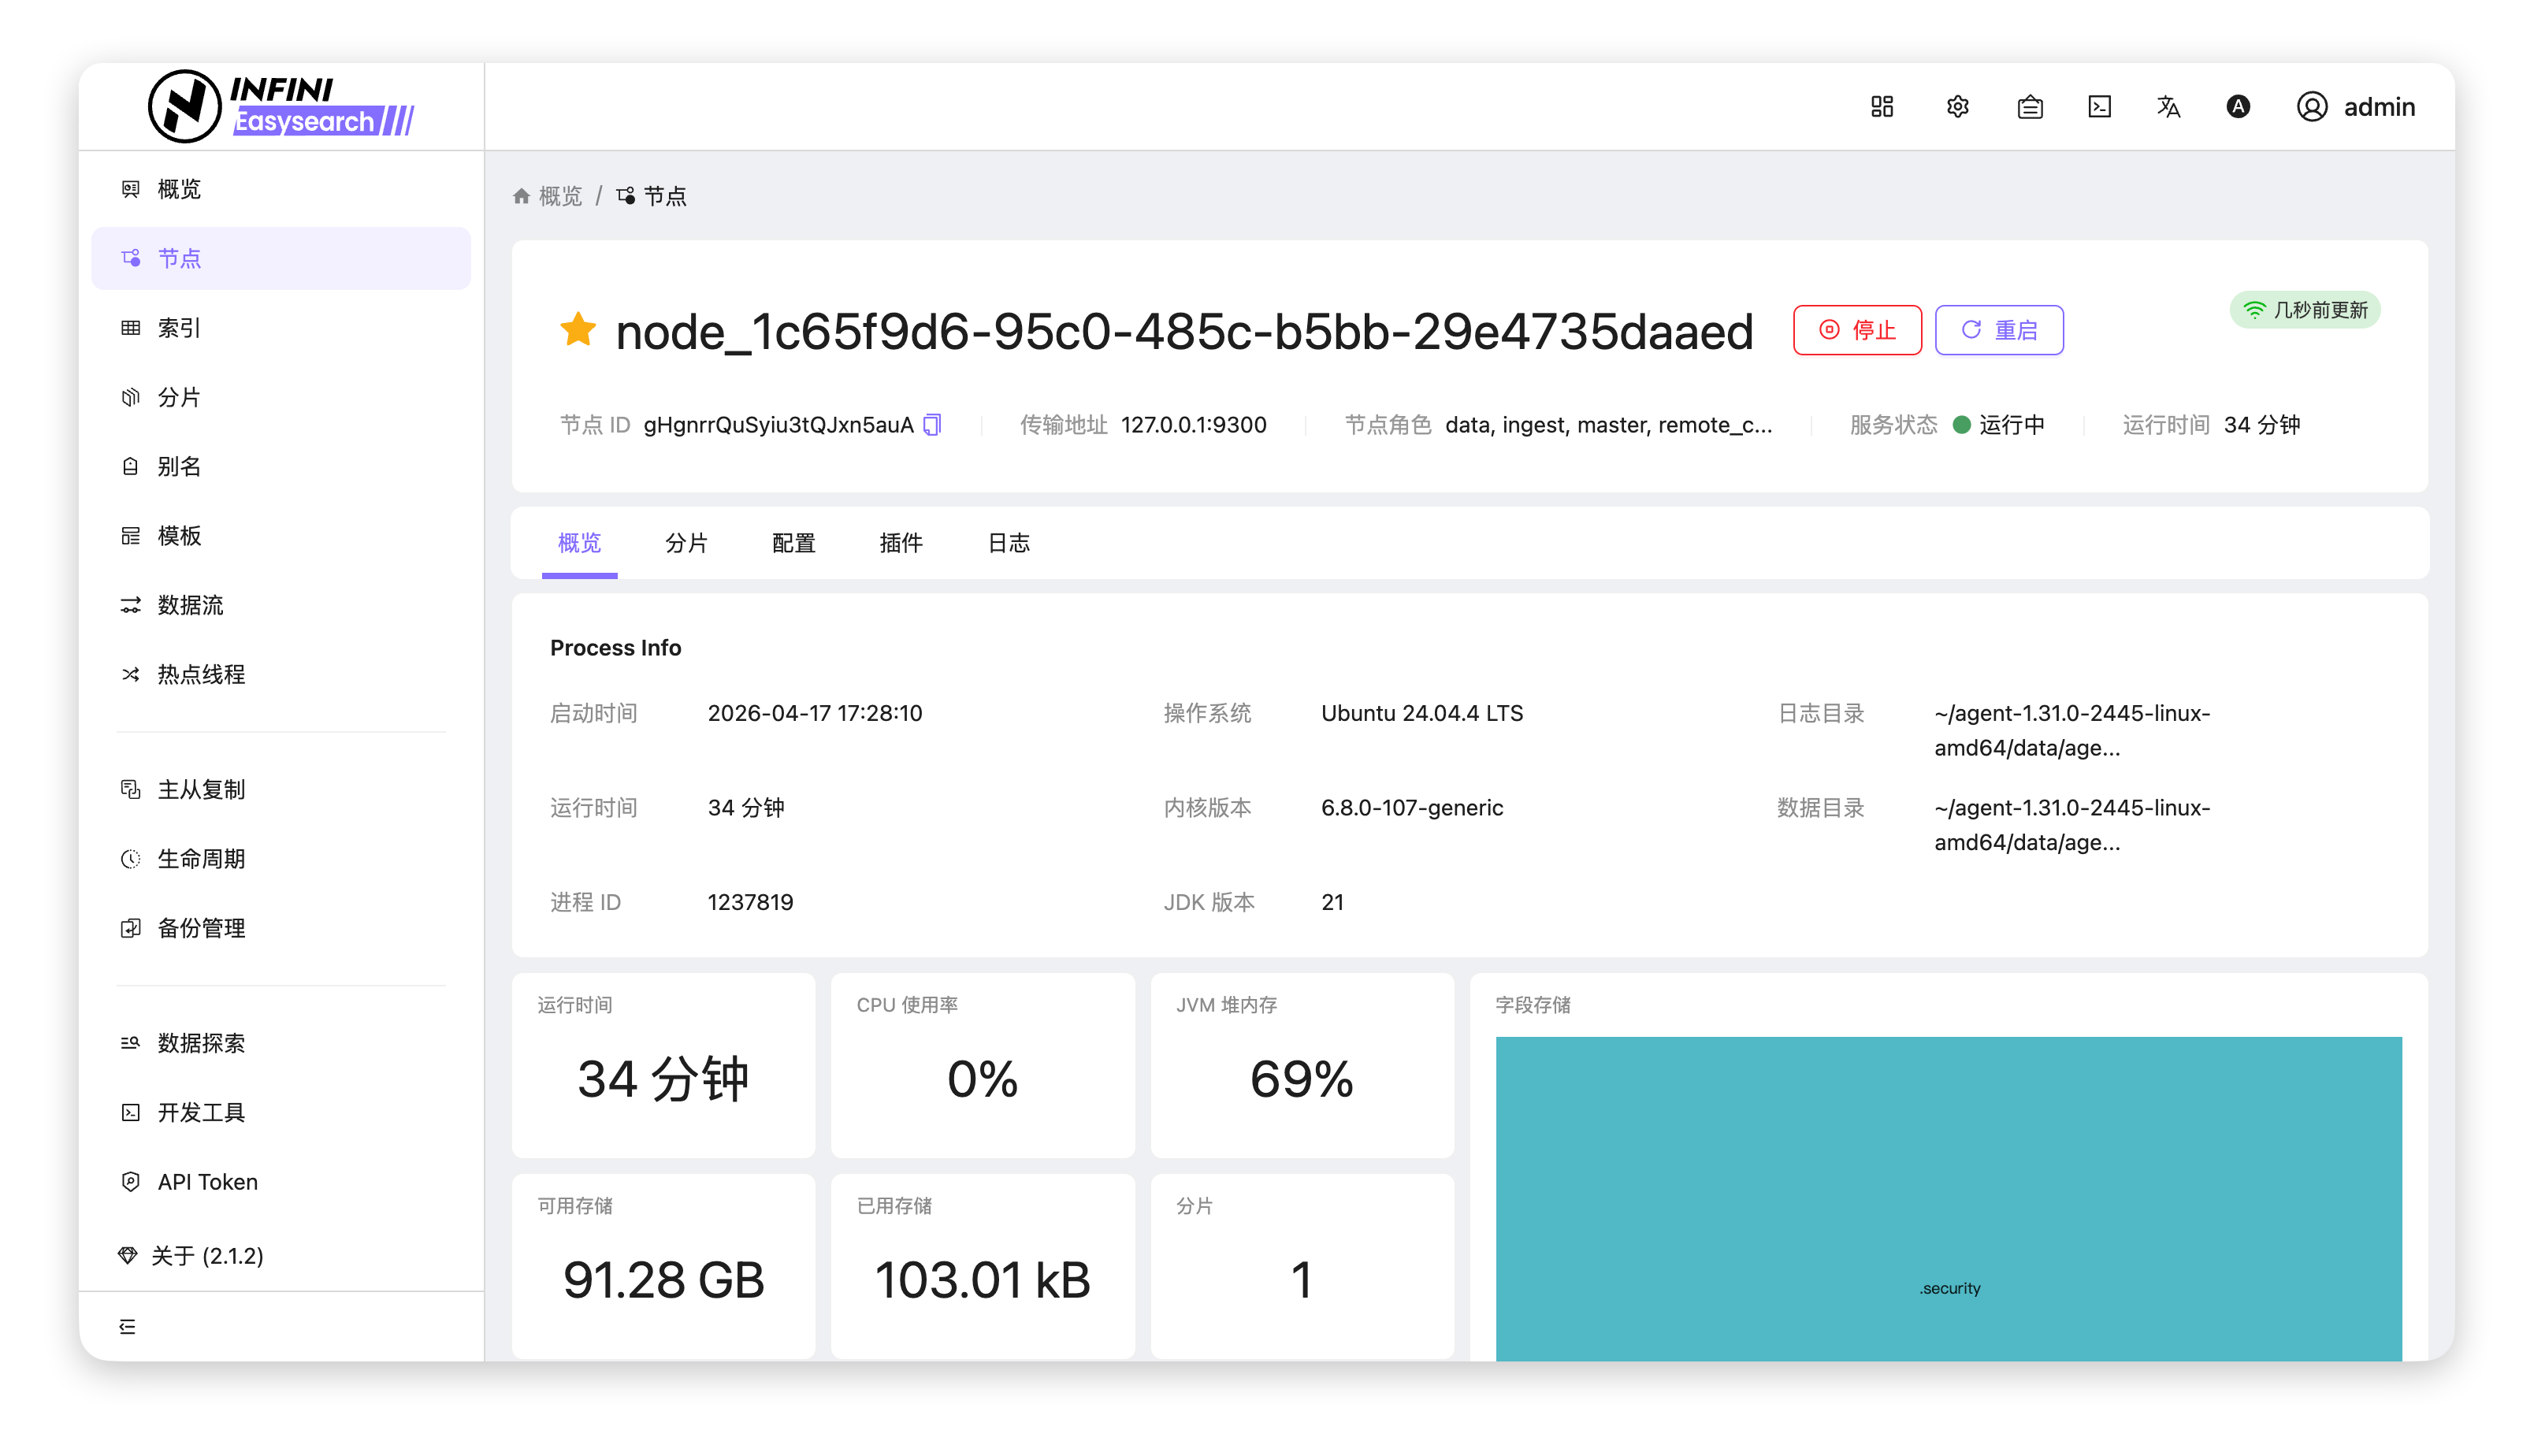Open the grid apps icon in header

[x=1882, y=107]
